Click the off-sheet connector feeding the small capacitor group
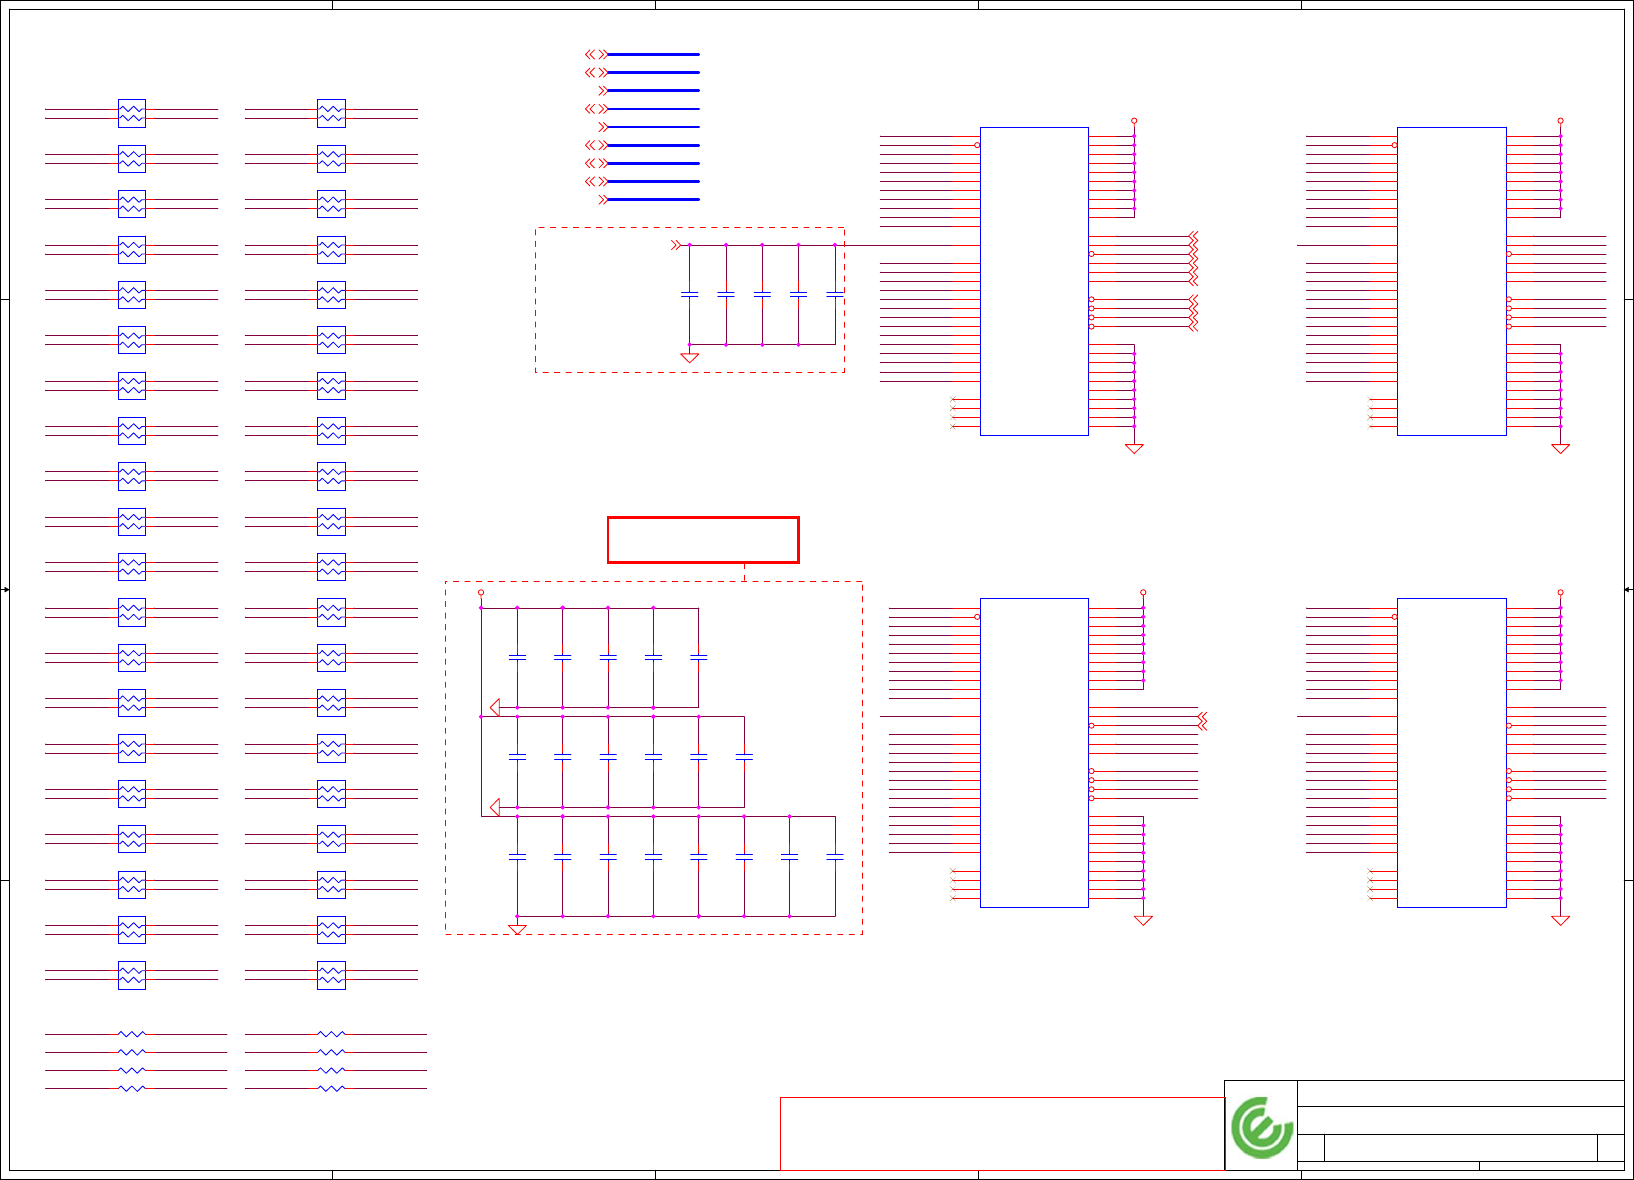Image resolution: width=1634 pixels, height=1180 pixels. (x=676, y=245)
